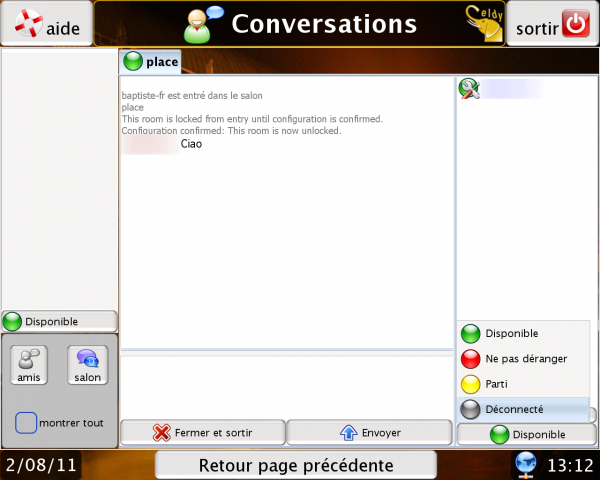Open the status dropdown at bottom right
Image resolution: width=600 pixels, height=480 pixels.
click(526, 434)
